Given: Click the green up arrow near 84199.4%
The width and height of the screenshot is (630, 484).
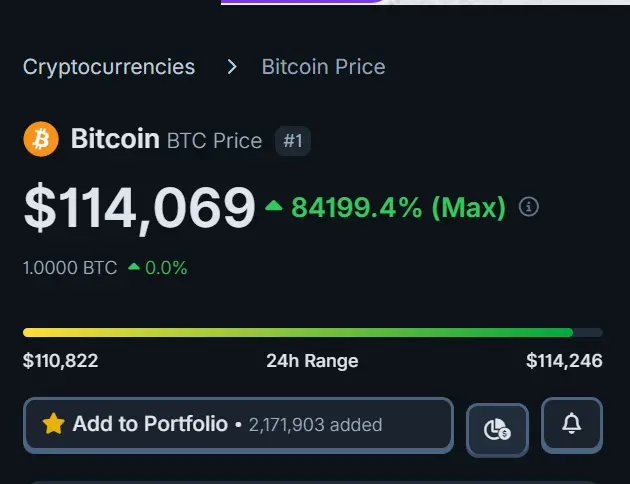Looking at the screenshot, I should (x=274, y=206).
